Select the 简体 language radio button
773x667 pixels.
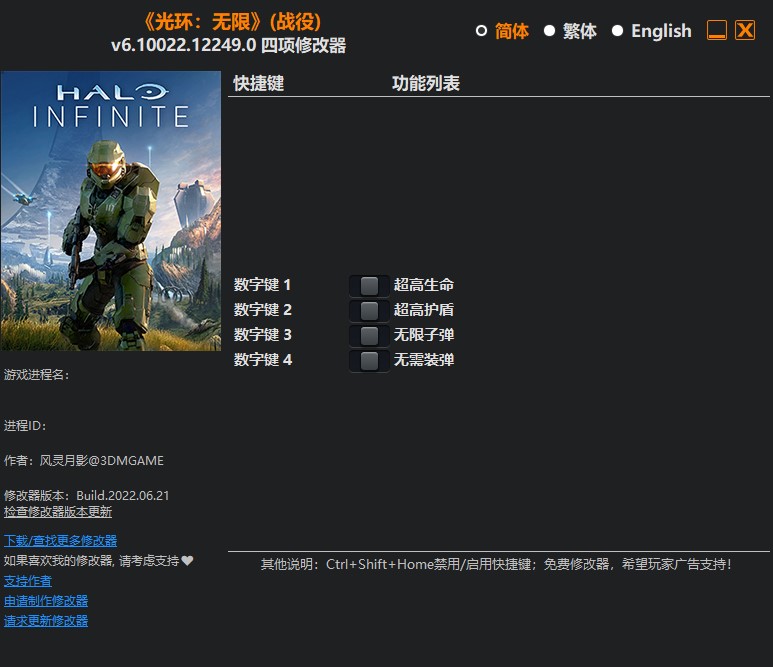(482, 31)
